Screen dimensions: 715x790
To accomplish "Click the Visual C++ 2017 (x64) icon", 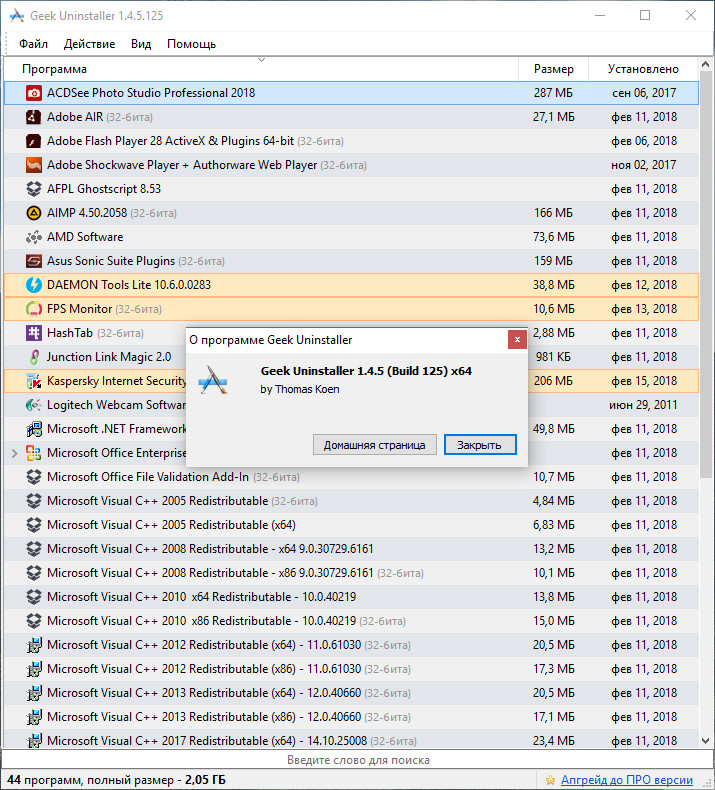I will coord(34,741).
